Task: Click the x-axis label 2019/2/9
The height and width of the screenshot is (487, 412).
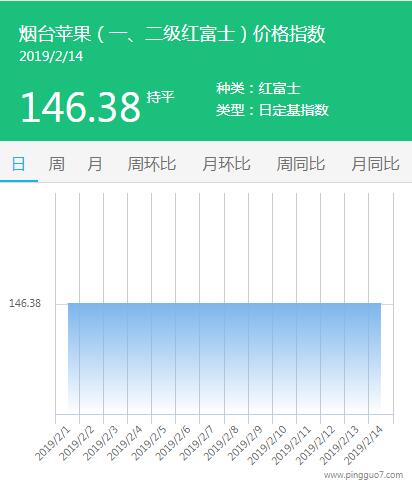Action: click(x=245, y=444)
